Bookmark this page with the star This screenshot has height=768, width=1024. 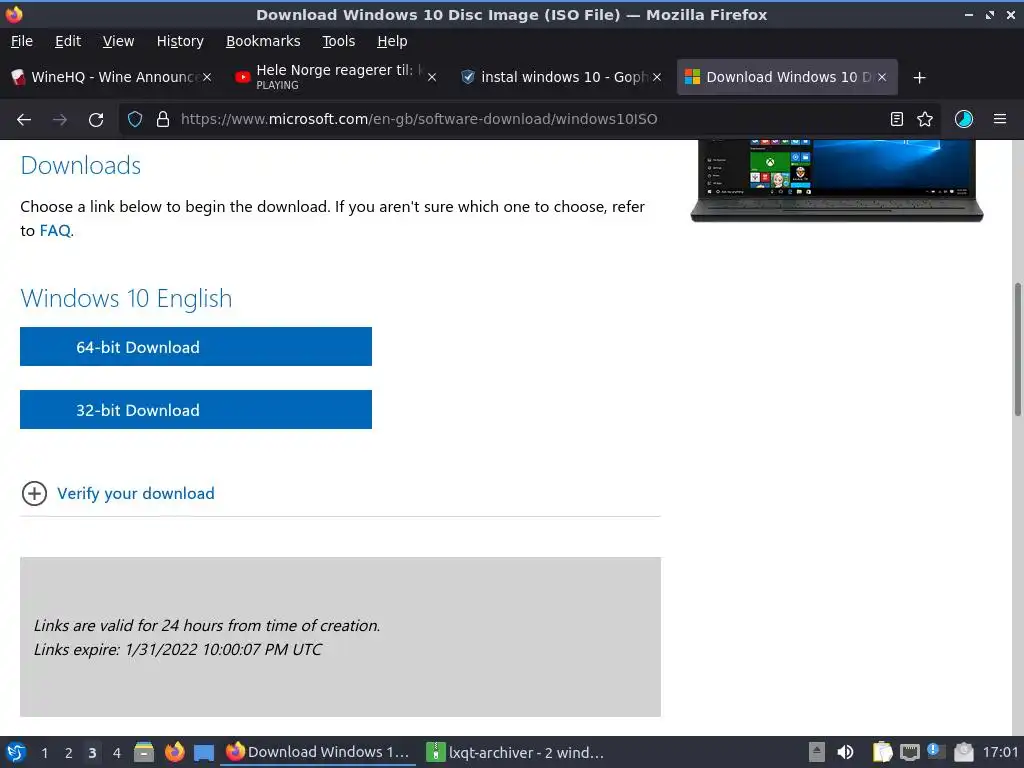[925, 119]
